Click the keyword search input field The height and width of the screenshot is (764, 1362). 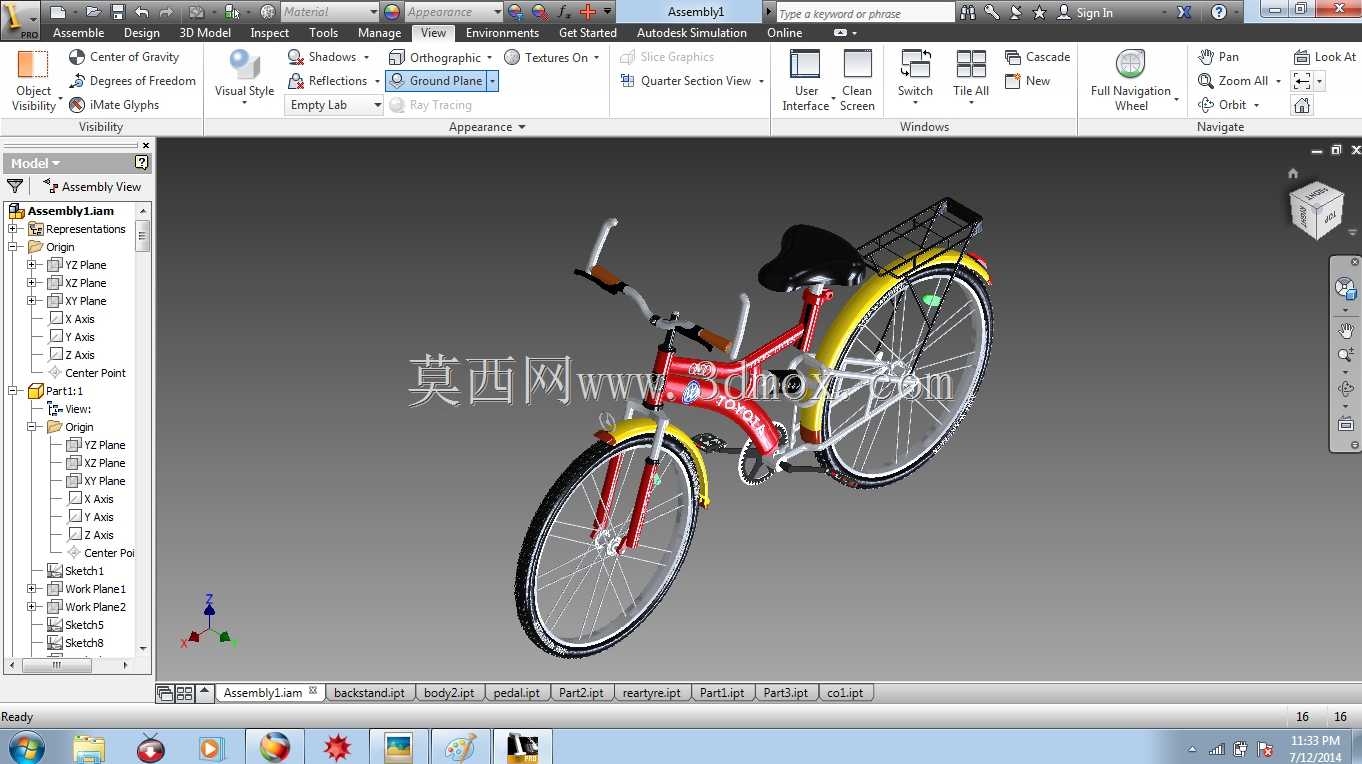tap(865, 12)
